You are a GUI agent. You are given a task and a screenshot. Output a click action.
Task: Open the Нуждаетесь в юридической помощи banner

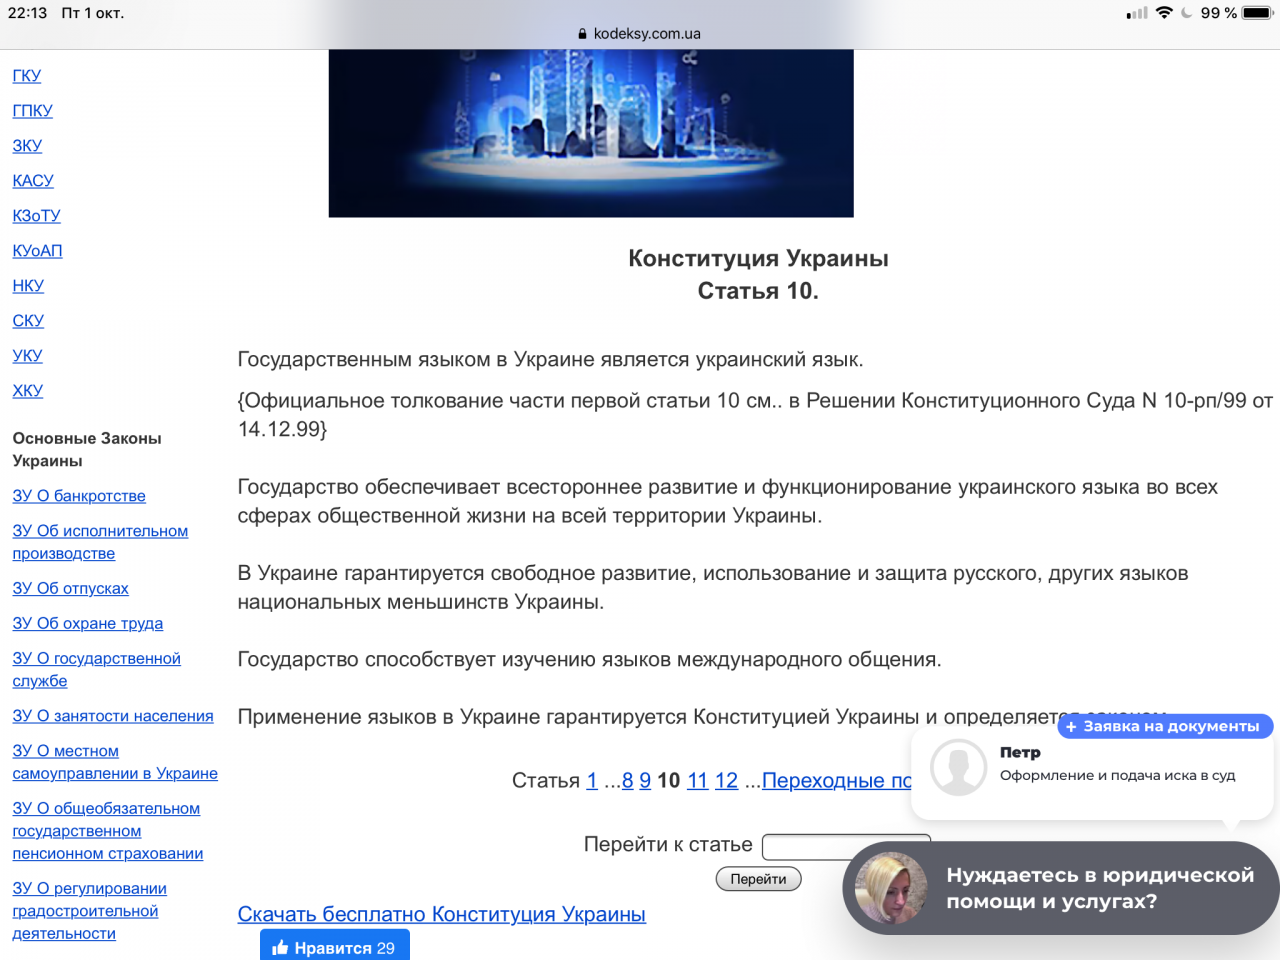click(x=1099, y=888)
